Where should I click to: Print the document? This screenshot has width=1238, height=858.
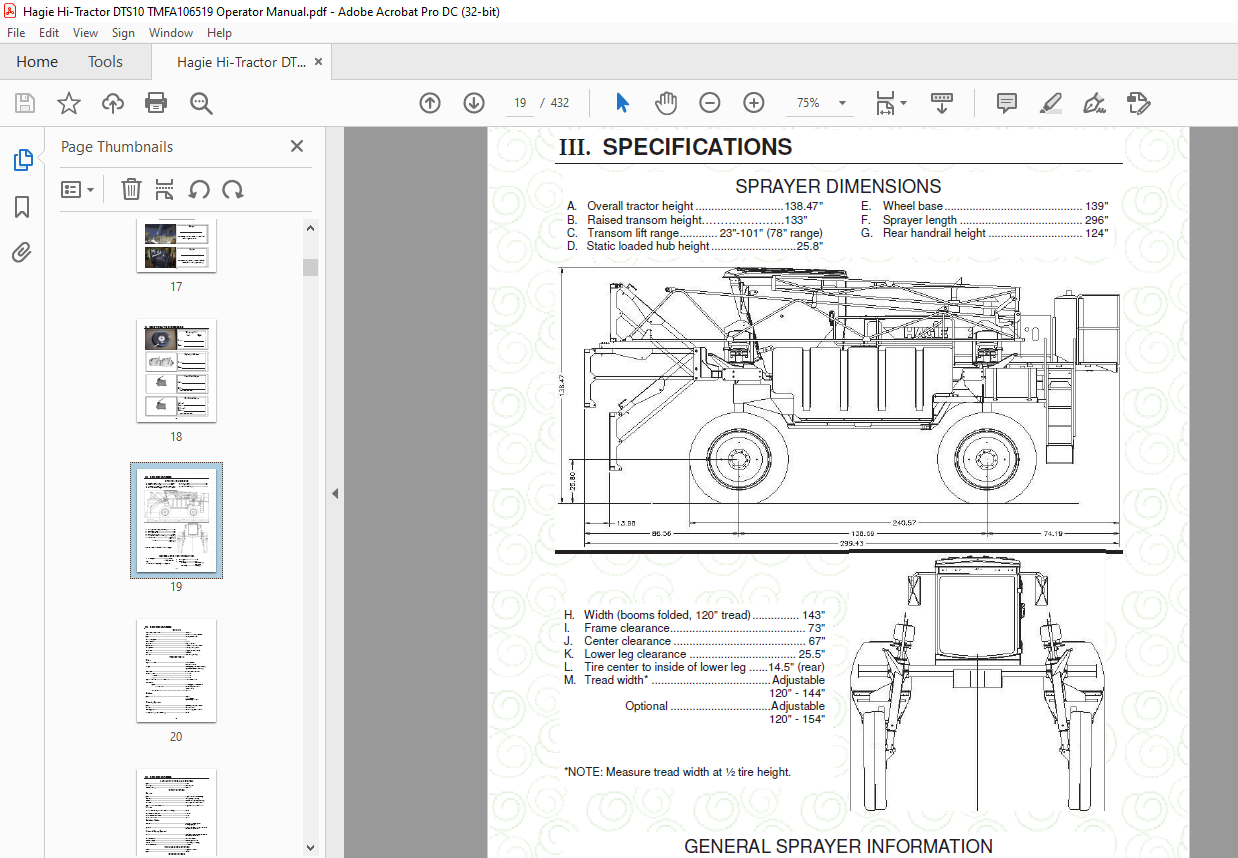pos(156,103)
